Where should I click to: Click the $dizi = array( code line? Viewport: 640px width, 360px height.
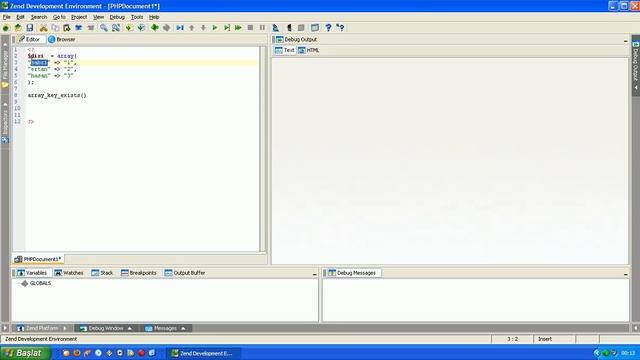point(52,56)
